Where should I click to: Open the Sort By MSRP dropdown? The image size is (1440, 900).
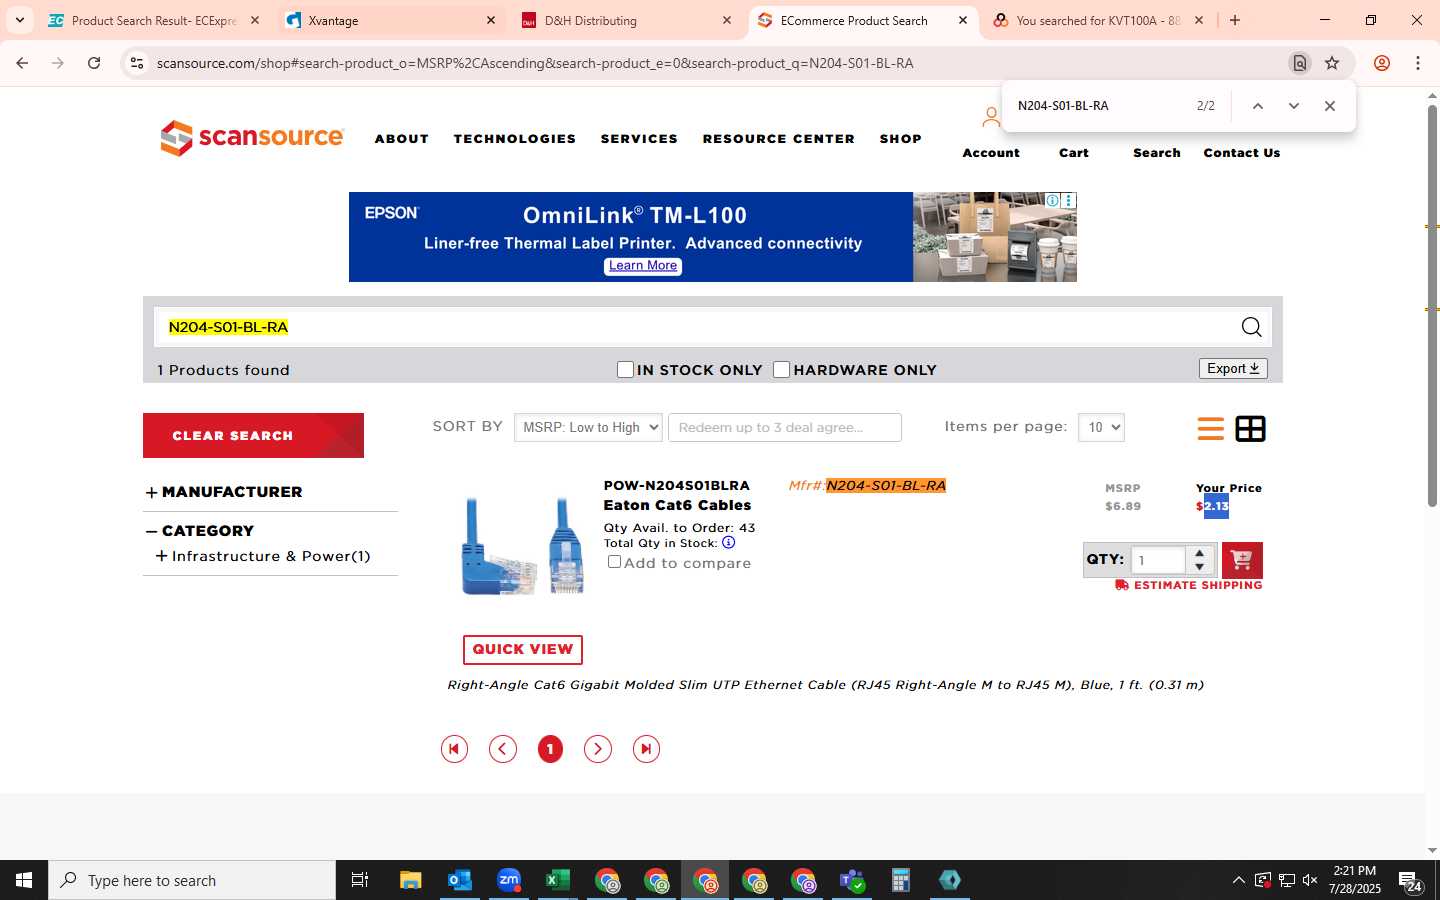(588, 427)
